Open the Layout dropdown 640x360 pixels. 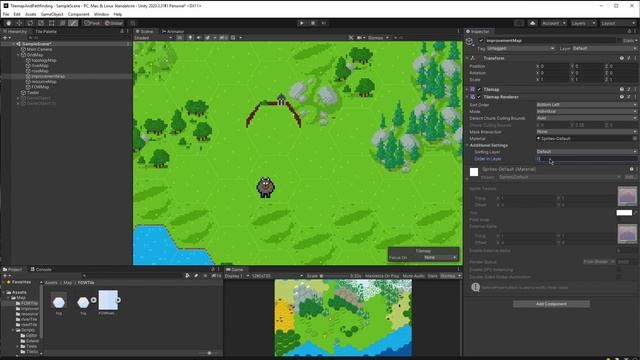coord(618,23)
